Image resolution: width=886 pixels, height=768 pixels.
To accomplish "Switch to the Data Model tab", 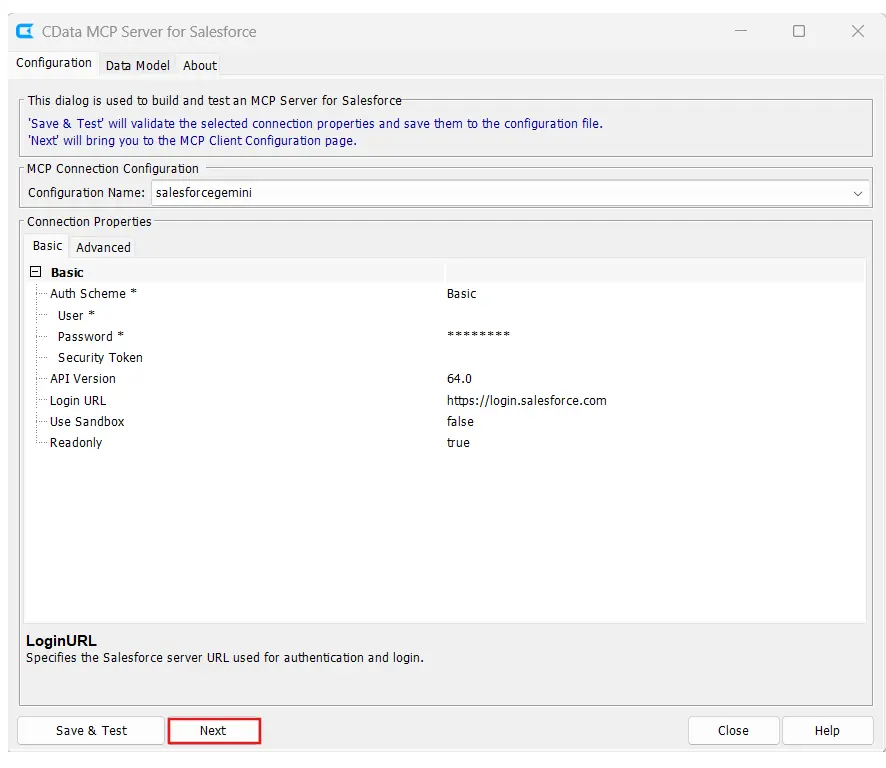I will [x=138, y=65].
